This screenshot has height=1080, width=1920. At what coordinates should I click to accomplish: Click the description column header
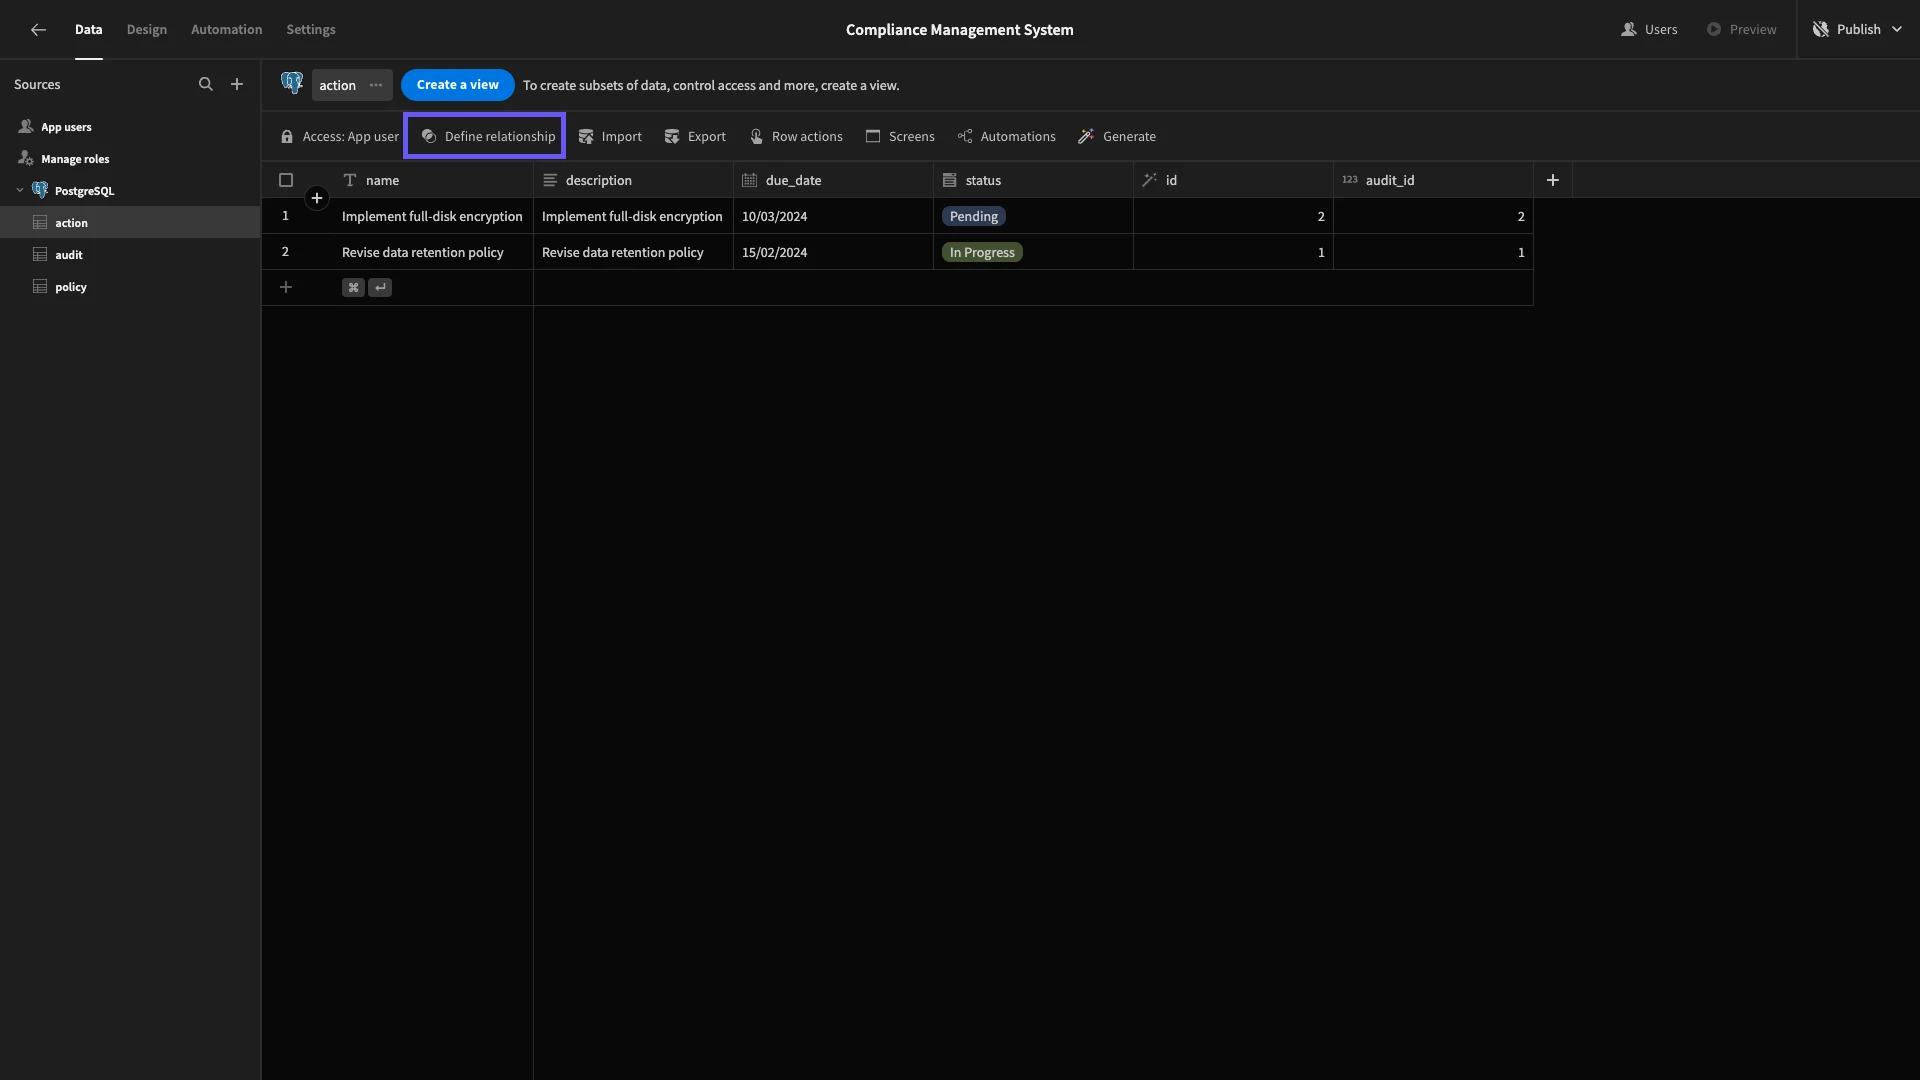[633, 180]
